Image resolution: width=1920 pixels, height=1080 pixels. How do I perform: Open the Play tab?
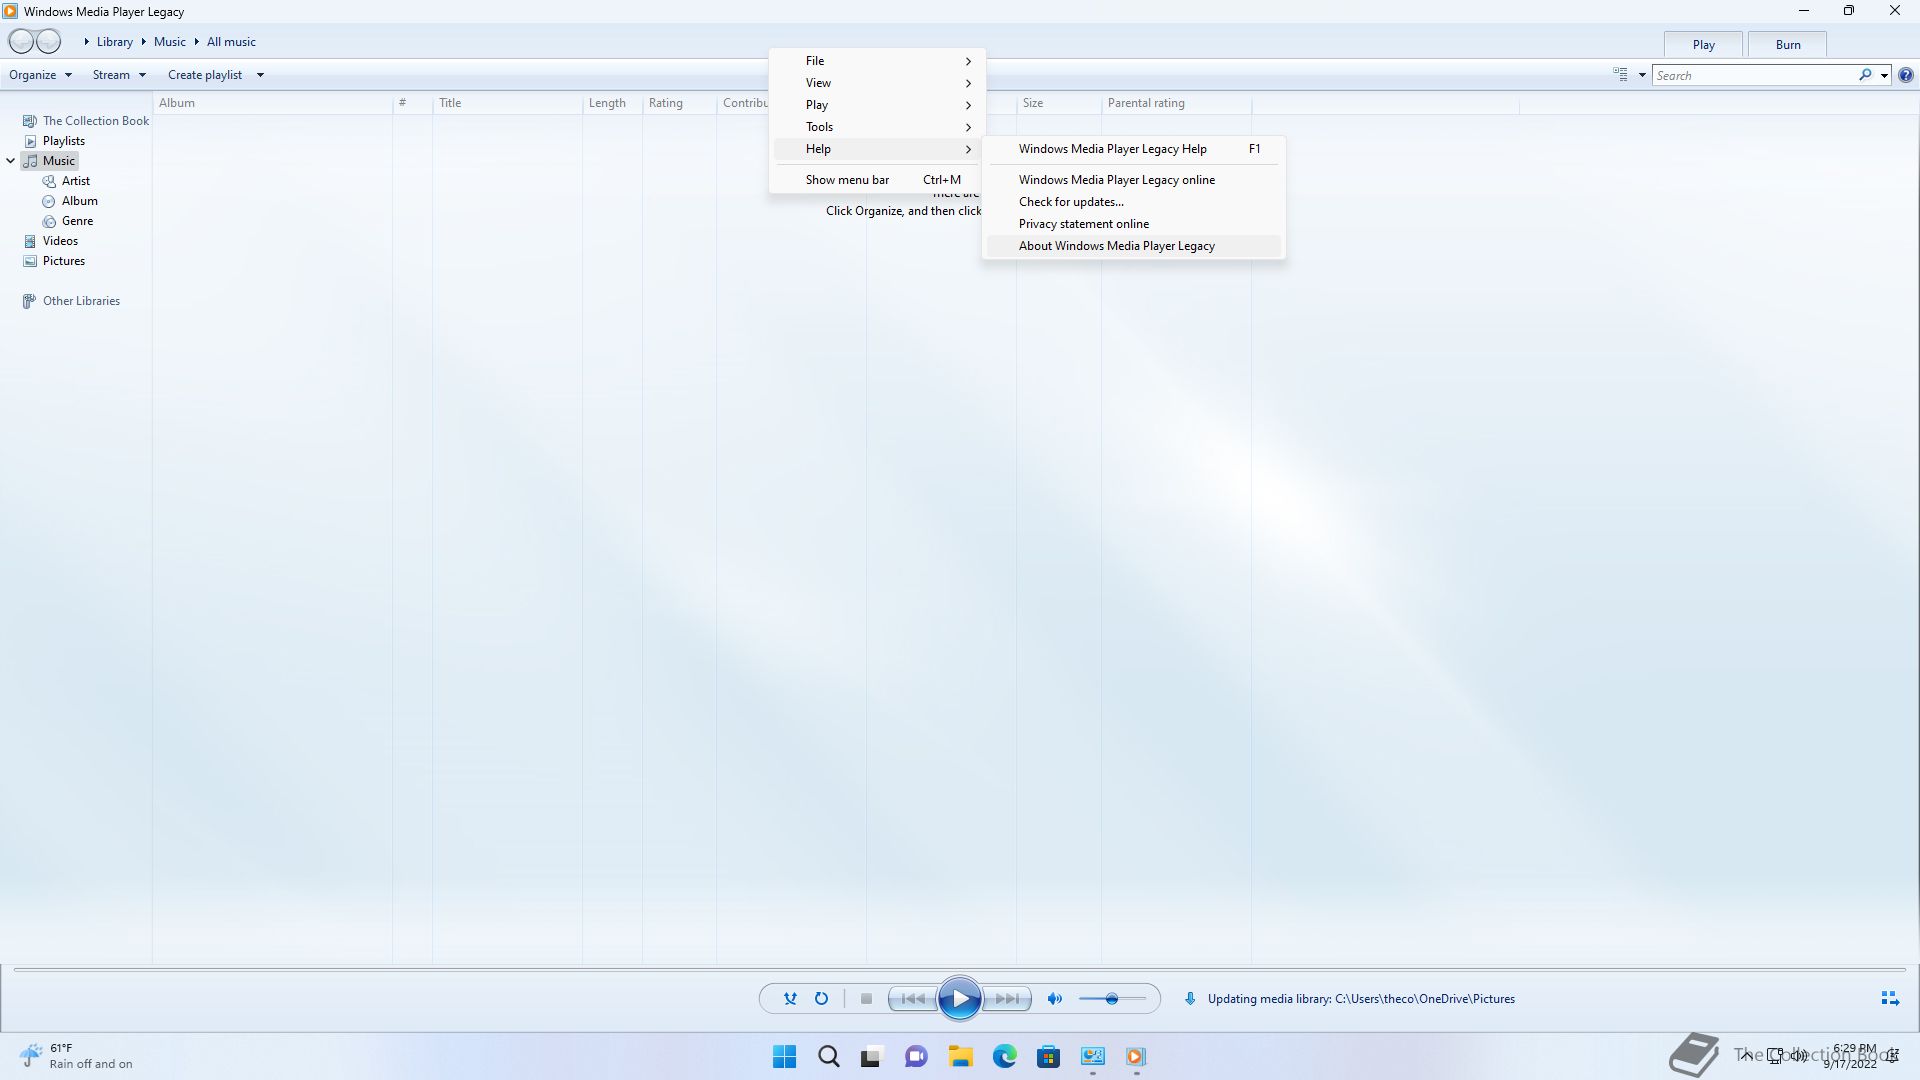pos(1704,44)
